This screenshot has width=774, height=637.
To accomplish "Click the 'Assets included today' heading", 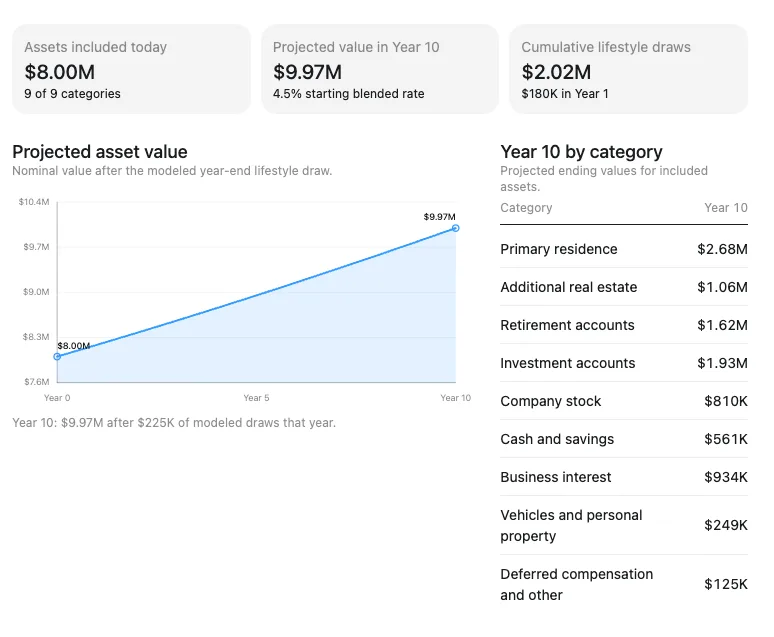I will pos(95,47).
